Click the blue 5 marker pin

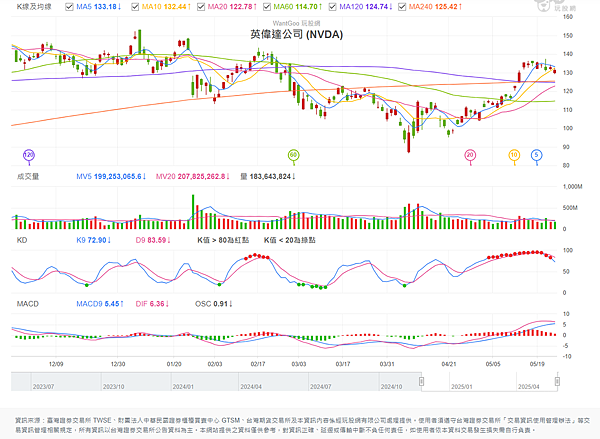click(x=536, y=156)
